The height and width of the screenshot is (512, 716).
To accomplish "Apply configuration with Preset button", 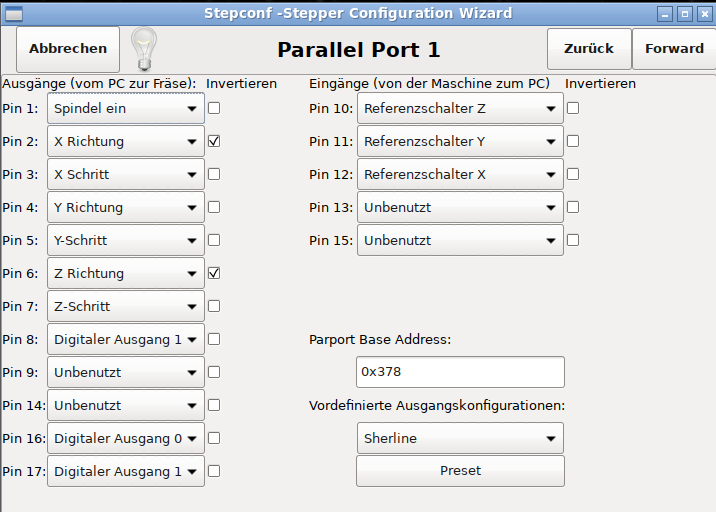I will pyautogui.click(x=460, y=471).
